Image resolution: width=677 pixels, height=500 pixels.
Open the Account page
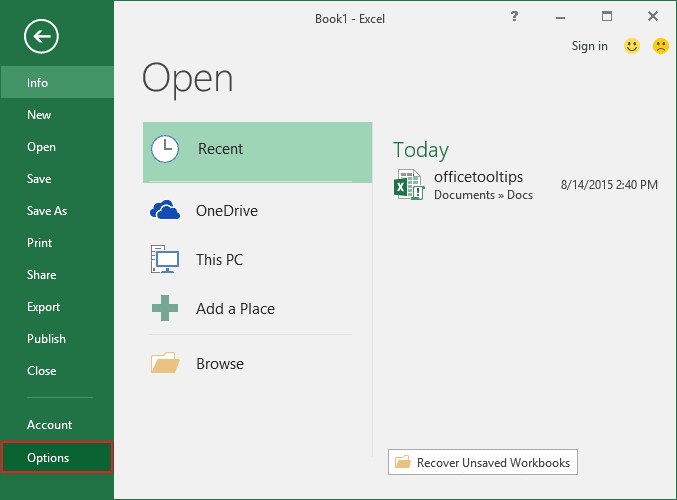coord(50,425)
